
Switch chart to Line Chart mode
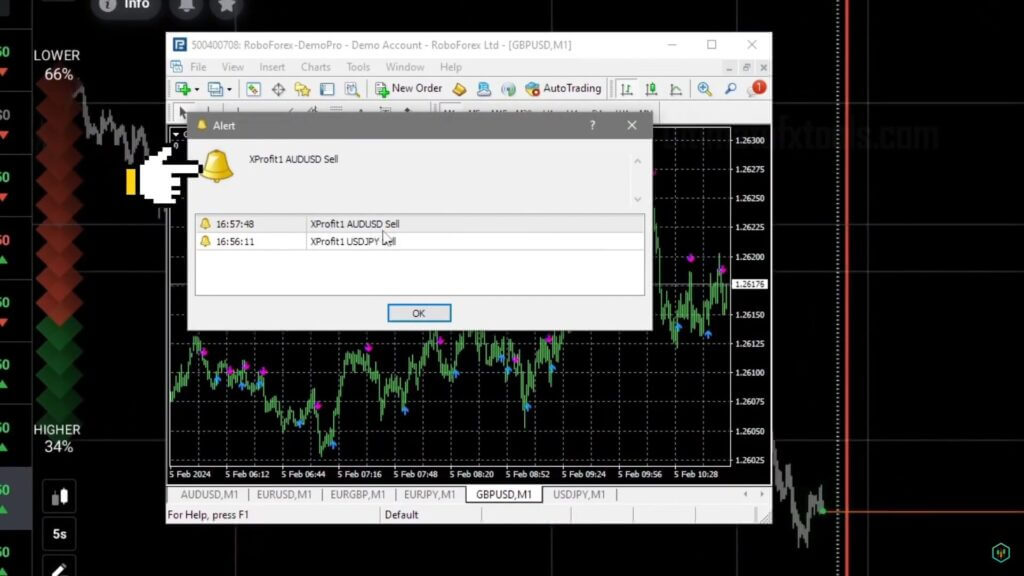pos(676,88)
